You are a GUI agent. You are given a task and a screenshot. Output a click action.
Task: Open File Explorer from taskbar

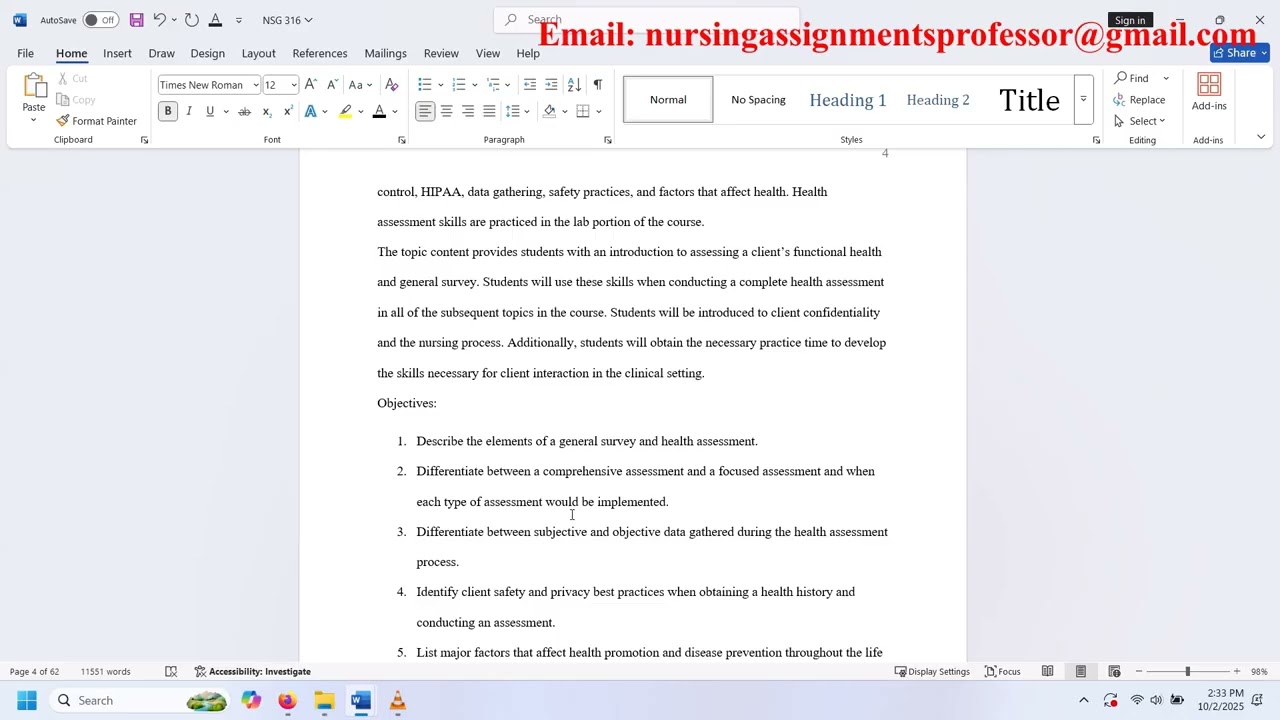pos(324,701)
